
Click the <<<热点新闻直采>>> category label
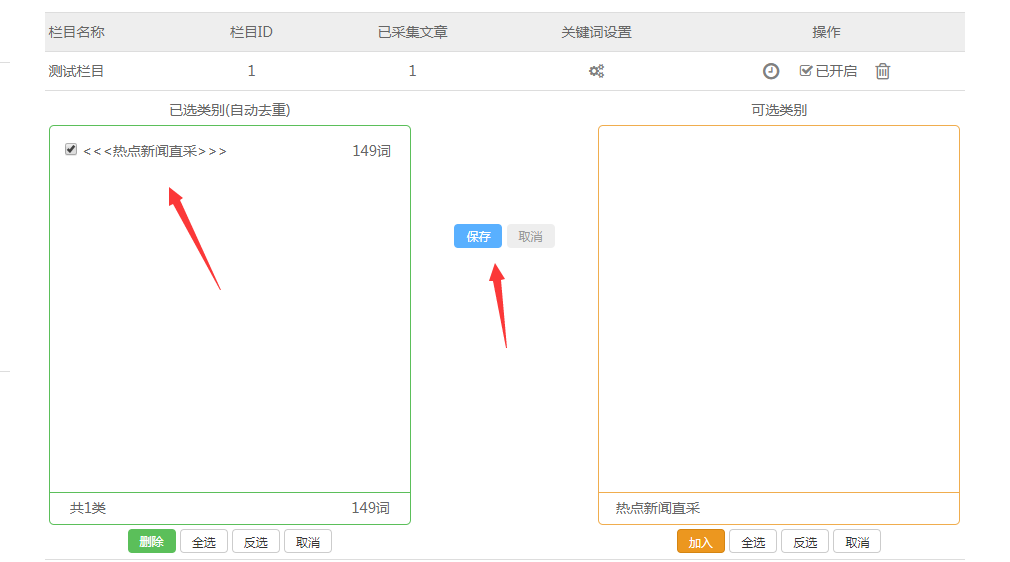(155, 151)
